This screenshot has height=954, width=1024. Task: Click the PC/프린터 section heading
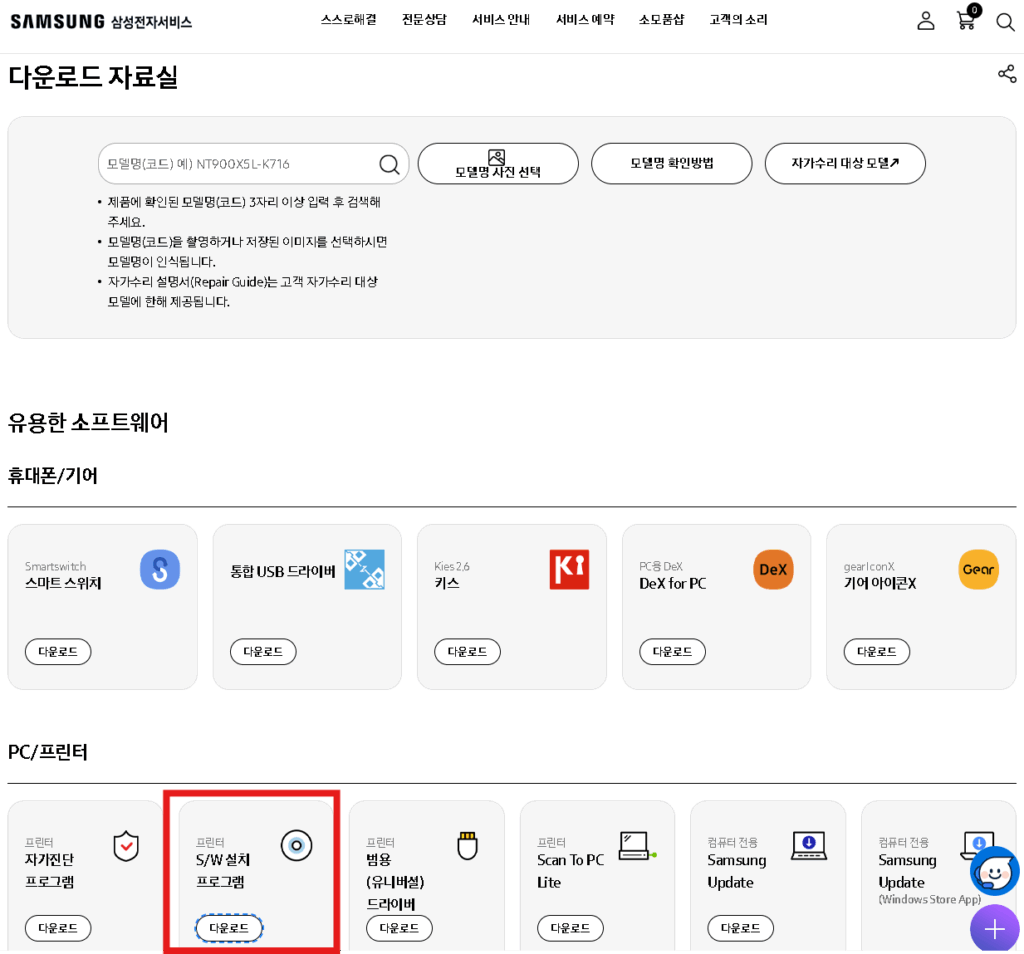tap(48, 752)
